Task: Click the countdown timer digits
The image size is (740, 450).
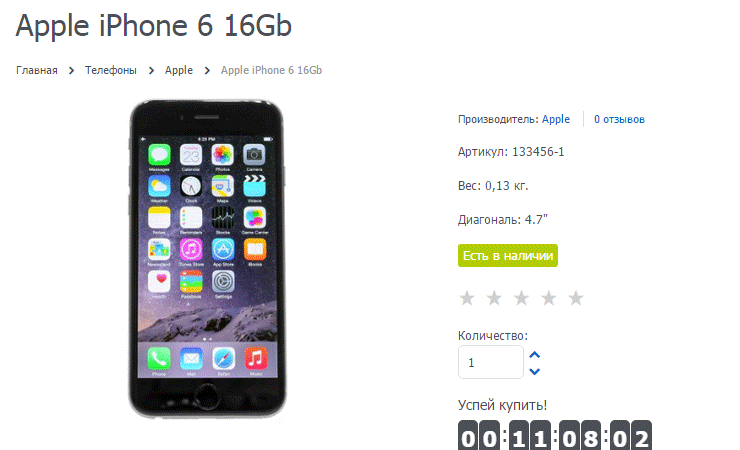Action: point(555,435)
